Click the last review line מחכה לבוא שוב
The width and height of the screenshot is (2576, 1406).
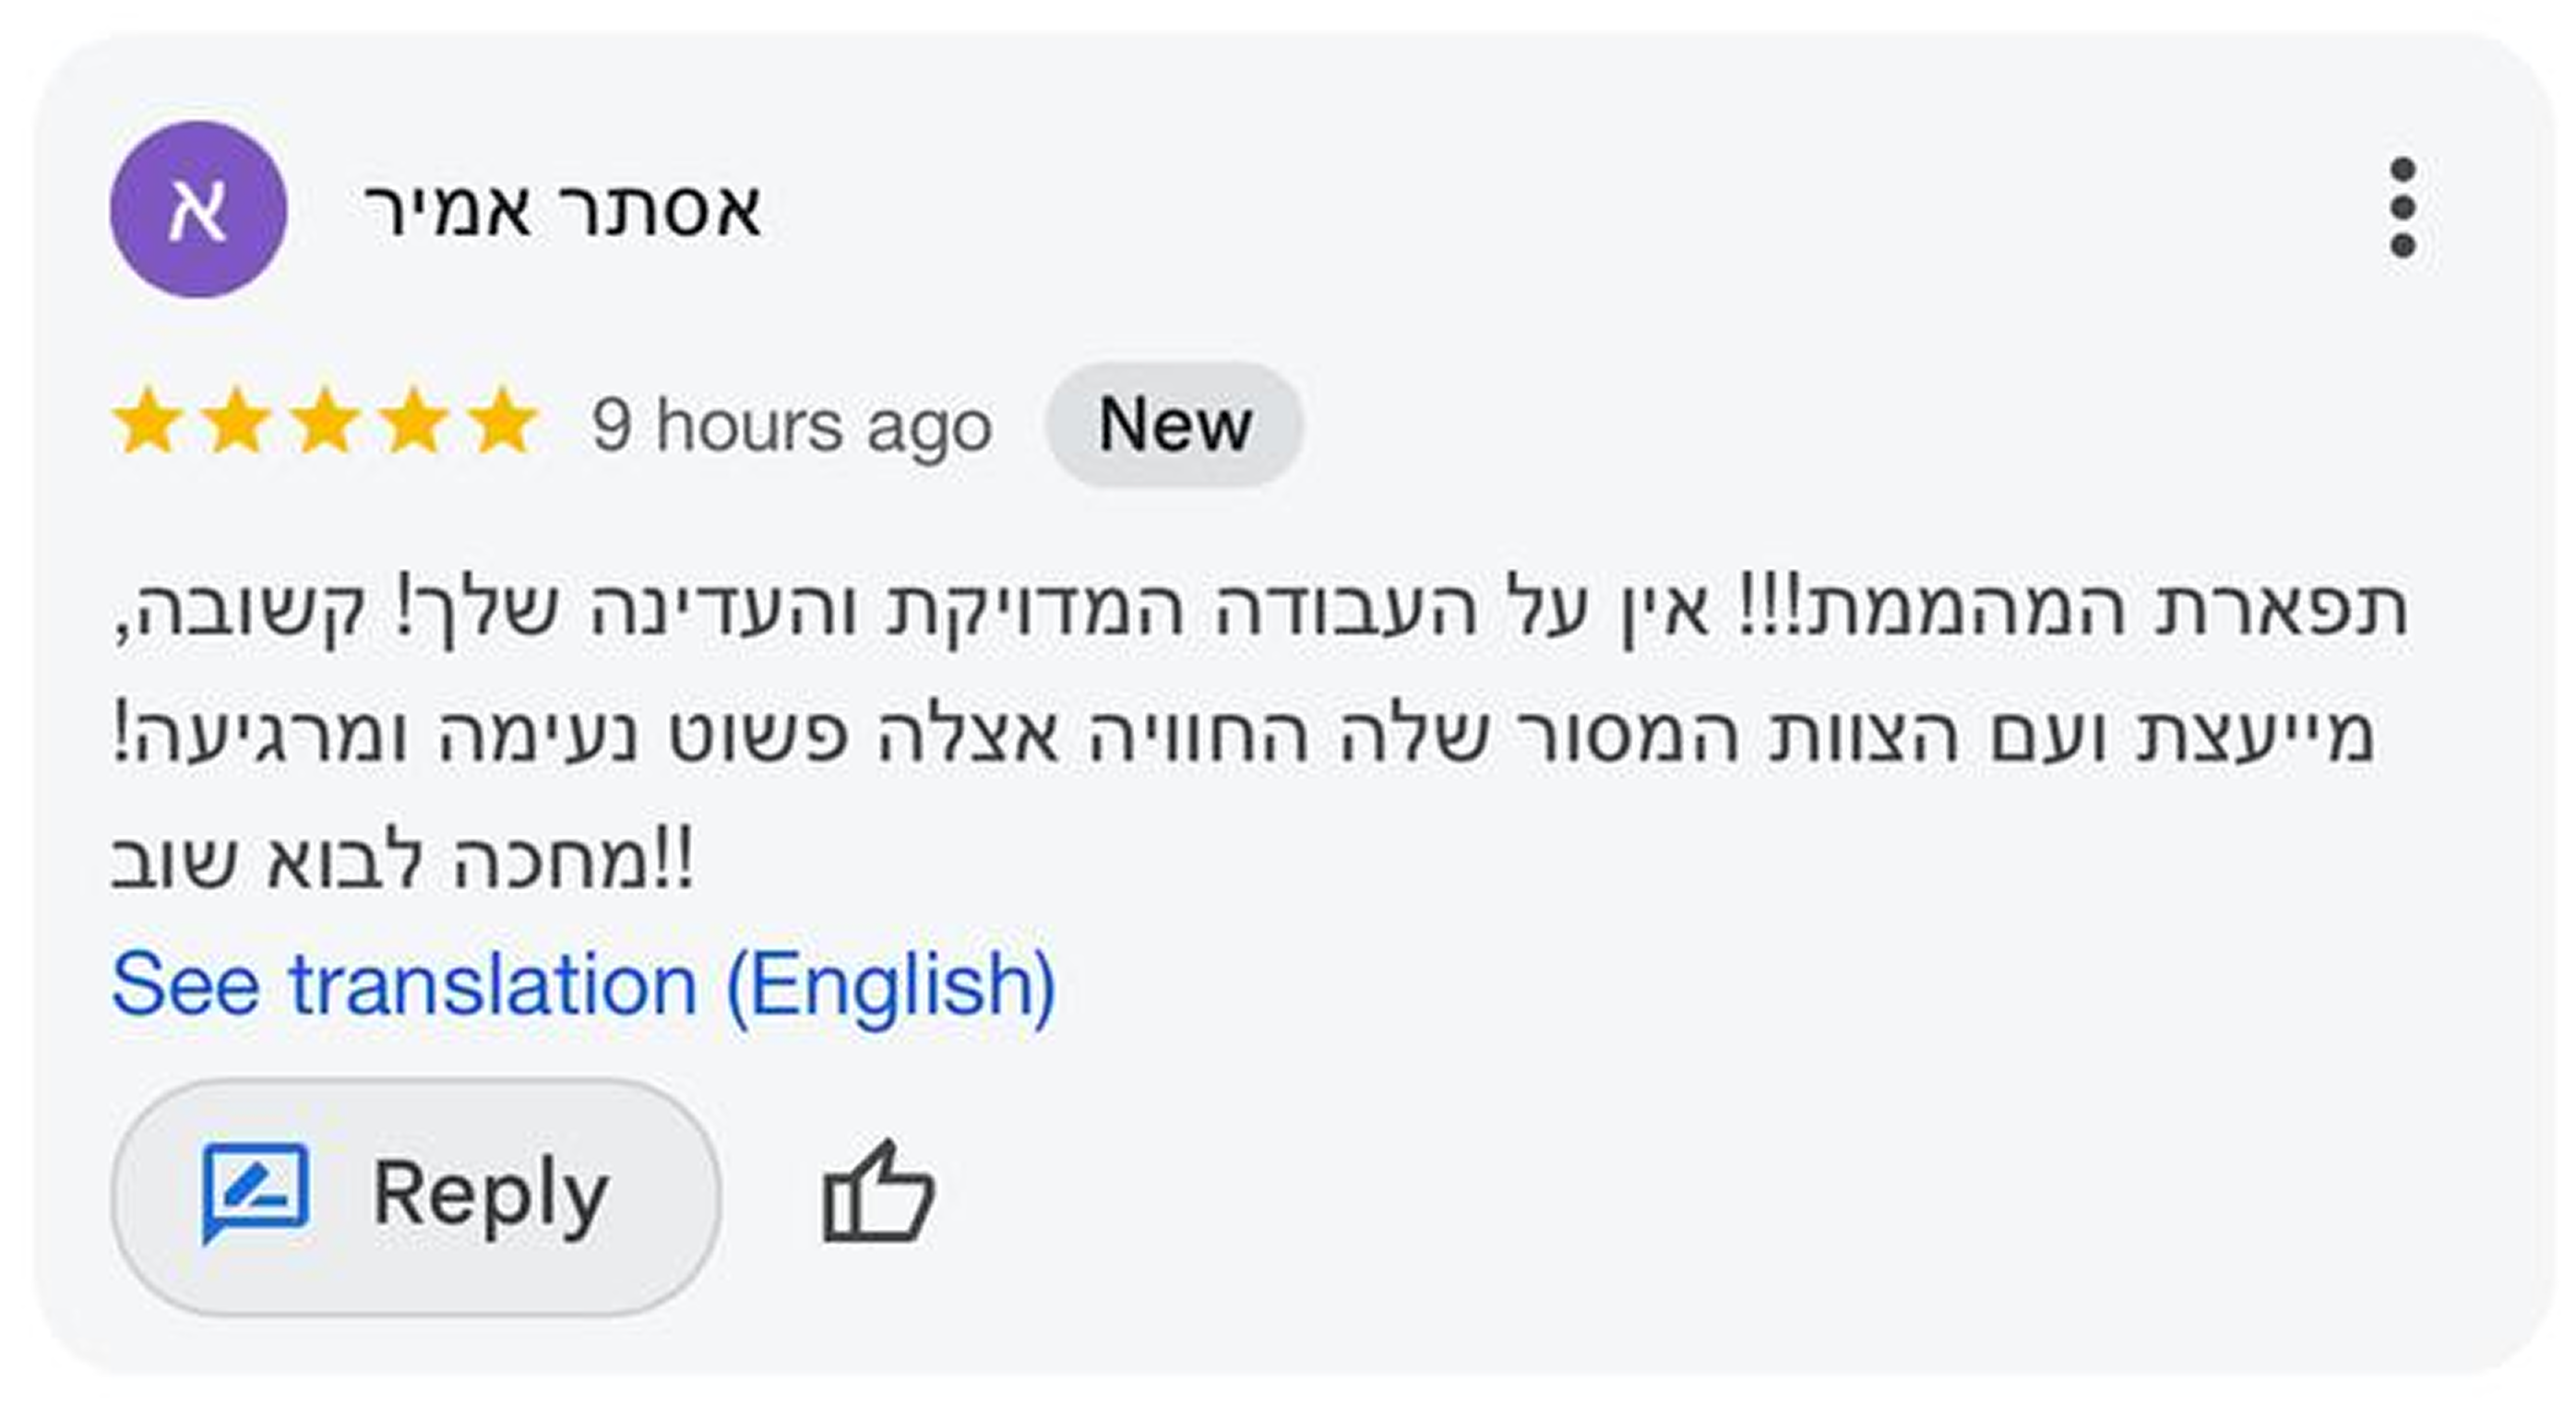[400, 860]
